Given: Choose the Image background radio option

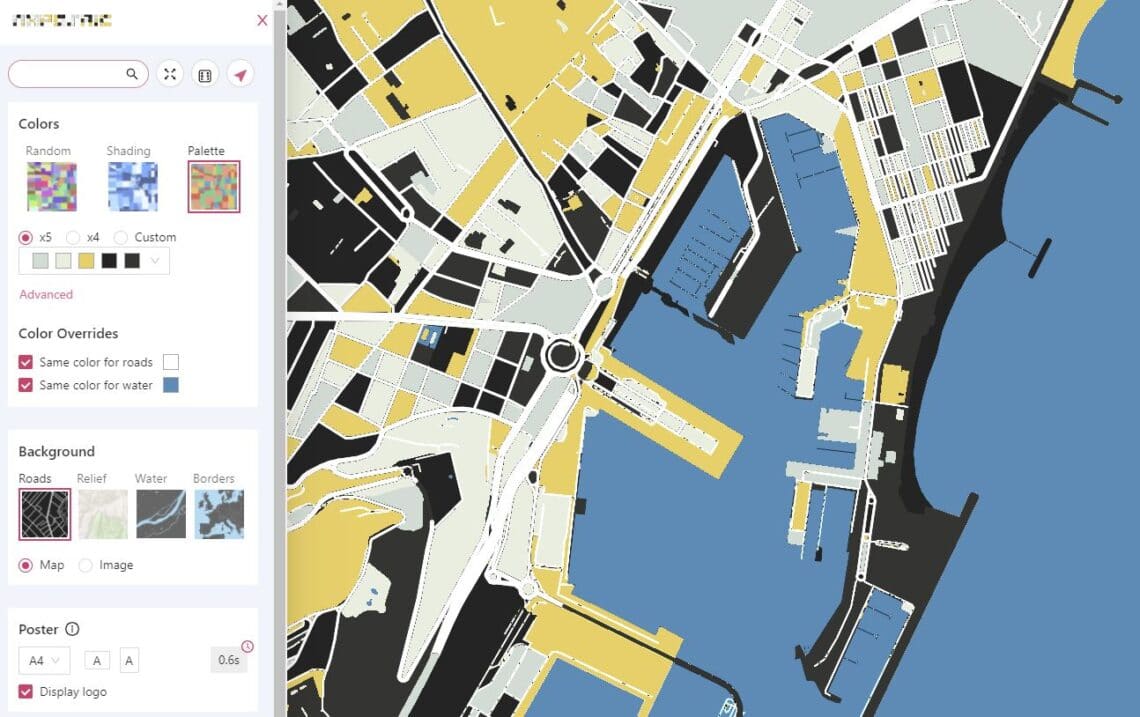Looking at the screenshot, I should pos(86,565).
